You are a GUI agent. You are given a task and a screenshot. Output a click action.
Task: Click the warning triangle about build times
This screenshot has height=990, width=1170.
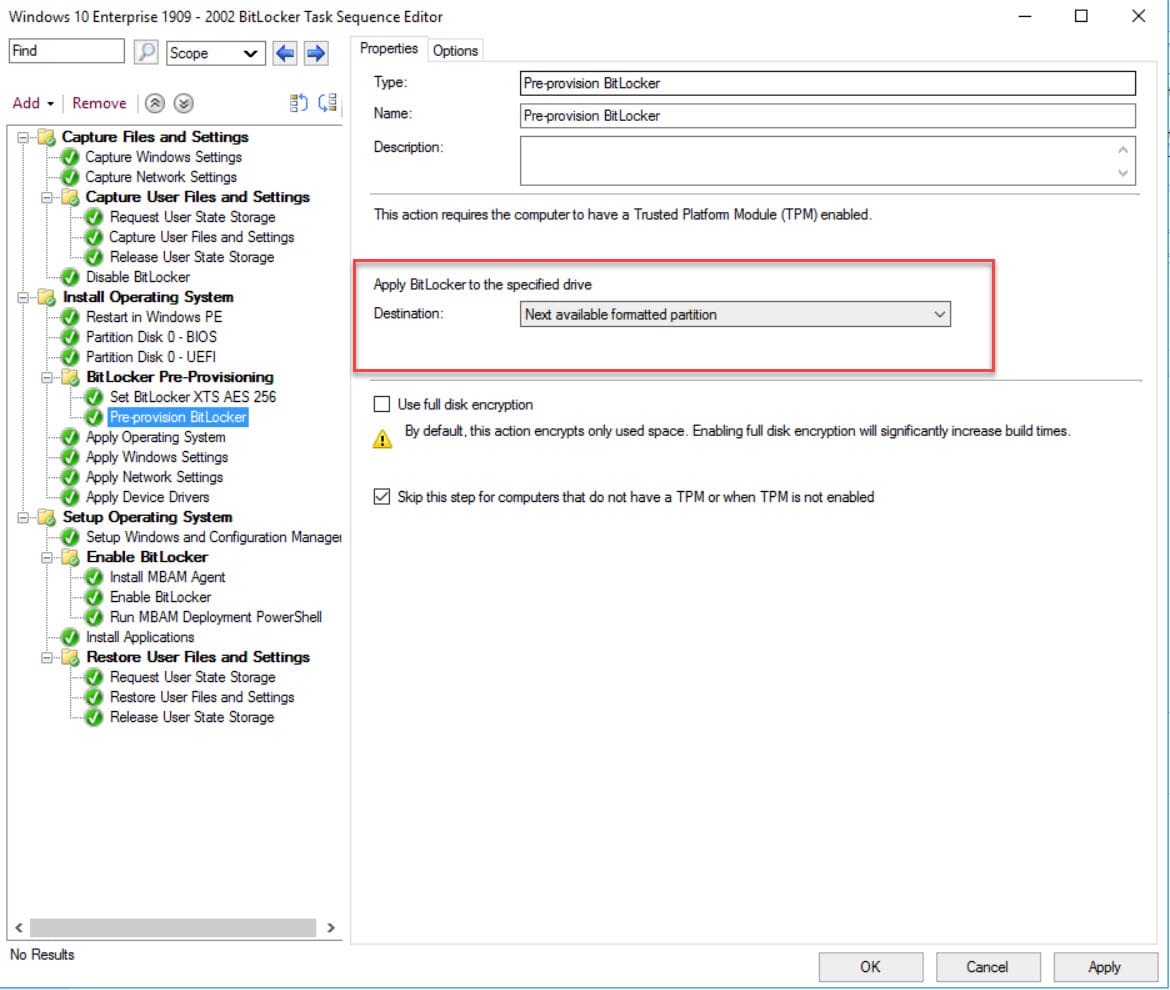pos(382,432)
